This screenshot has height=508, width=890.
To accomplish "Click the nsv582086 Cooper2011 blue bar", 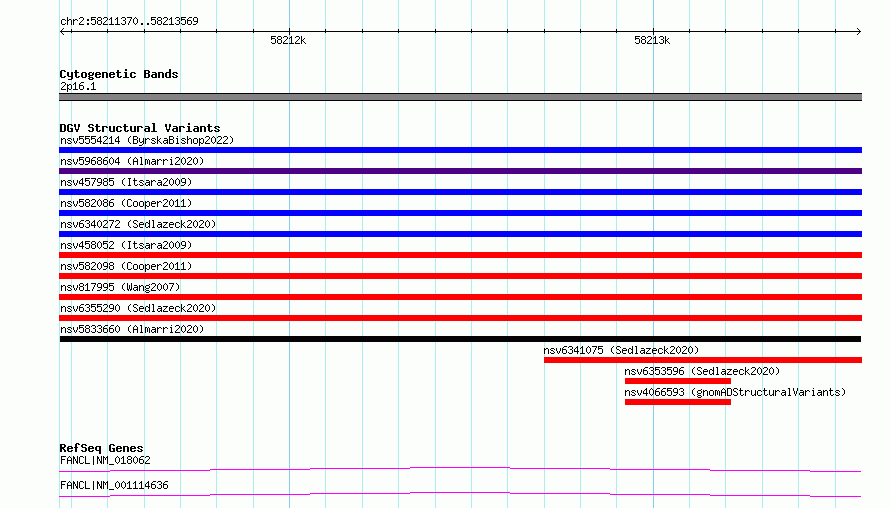I will click(460, 213).
